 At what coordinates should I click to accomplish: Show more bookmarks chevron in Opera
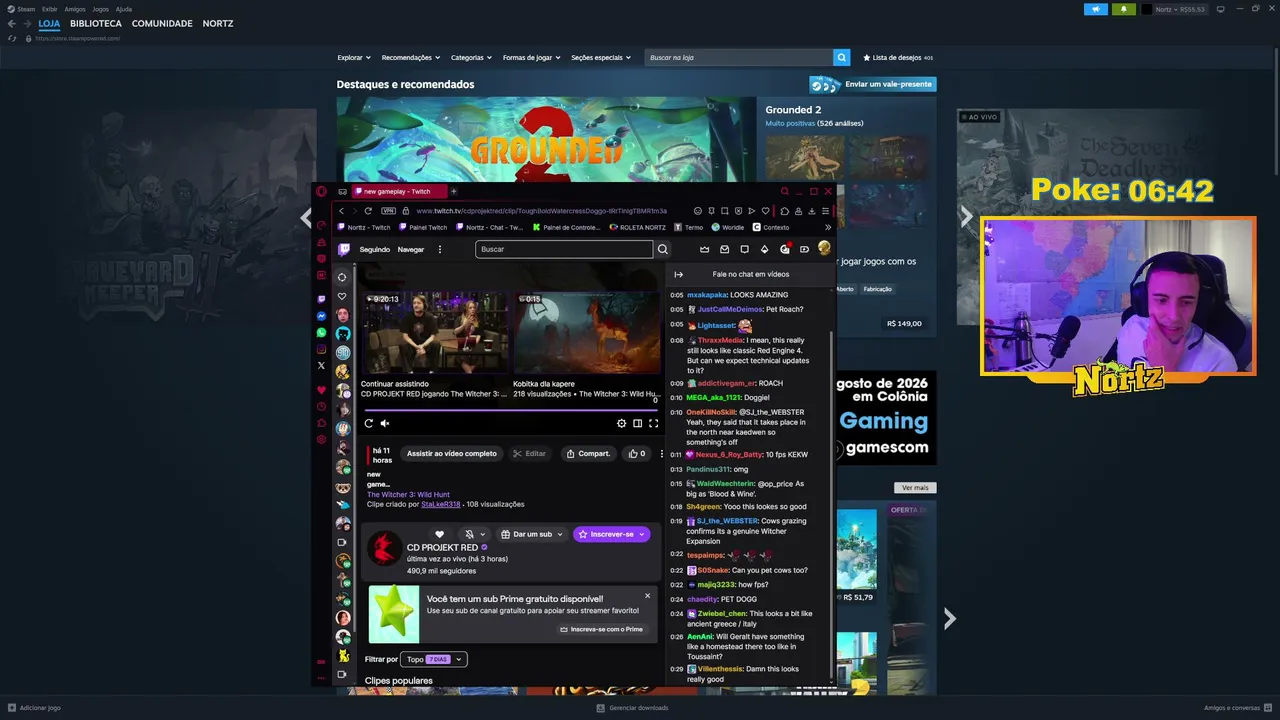[x=826, y=227]
